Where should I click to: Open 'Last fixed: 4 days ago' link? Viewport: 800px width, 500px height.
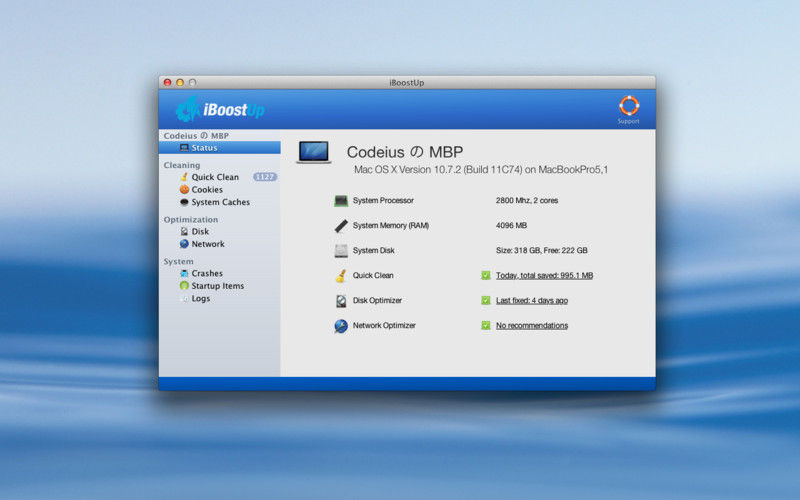click(x=532, y=301)
